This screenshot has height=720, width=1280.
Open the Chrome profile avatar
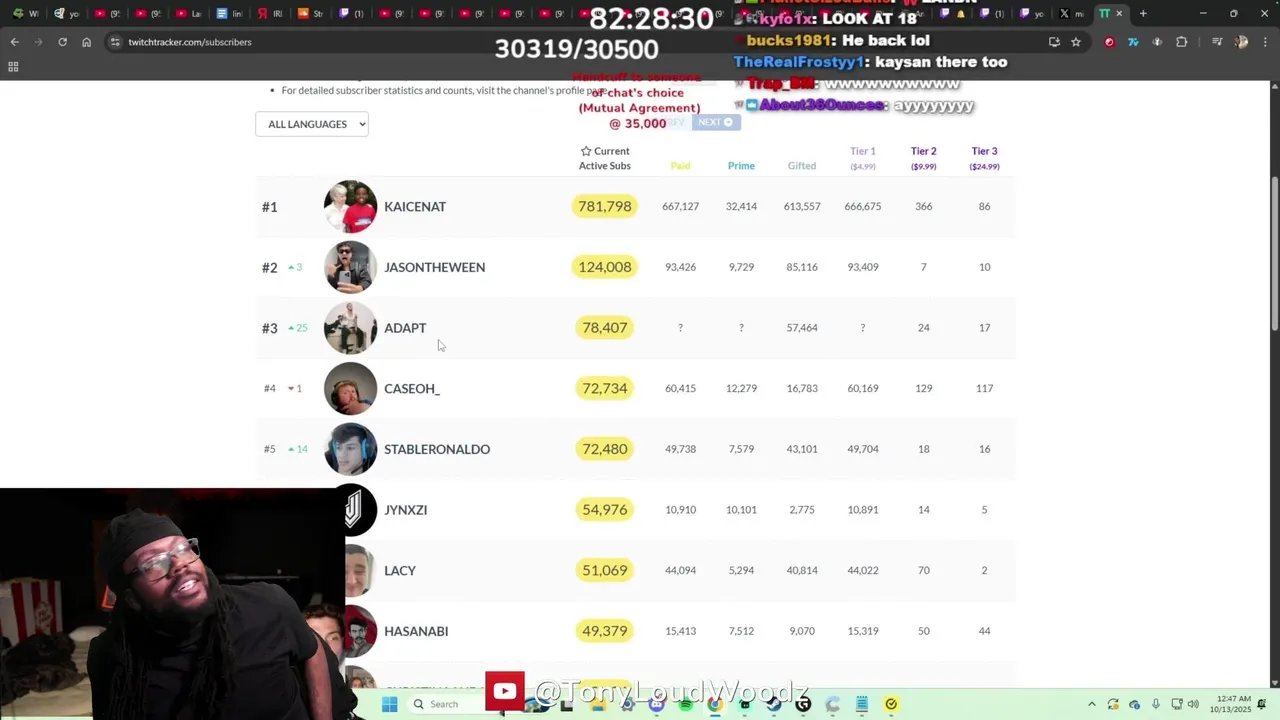pyautogui.click(x=1241, y=42)
